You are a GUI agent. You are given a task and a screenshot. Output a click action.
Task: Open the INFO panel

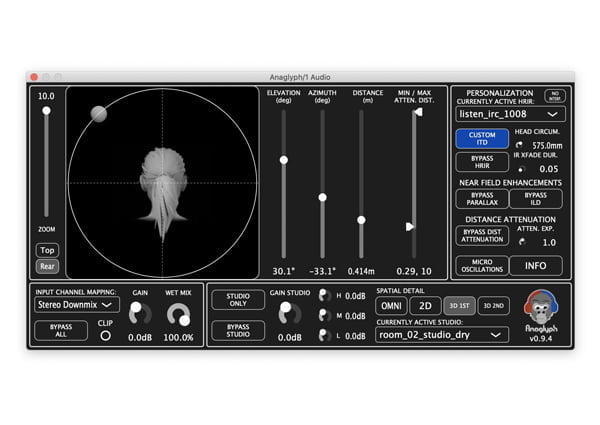coord(536,265)
